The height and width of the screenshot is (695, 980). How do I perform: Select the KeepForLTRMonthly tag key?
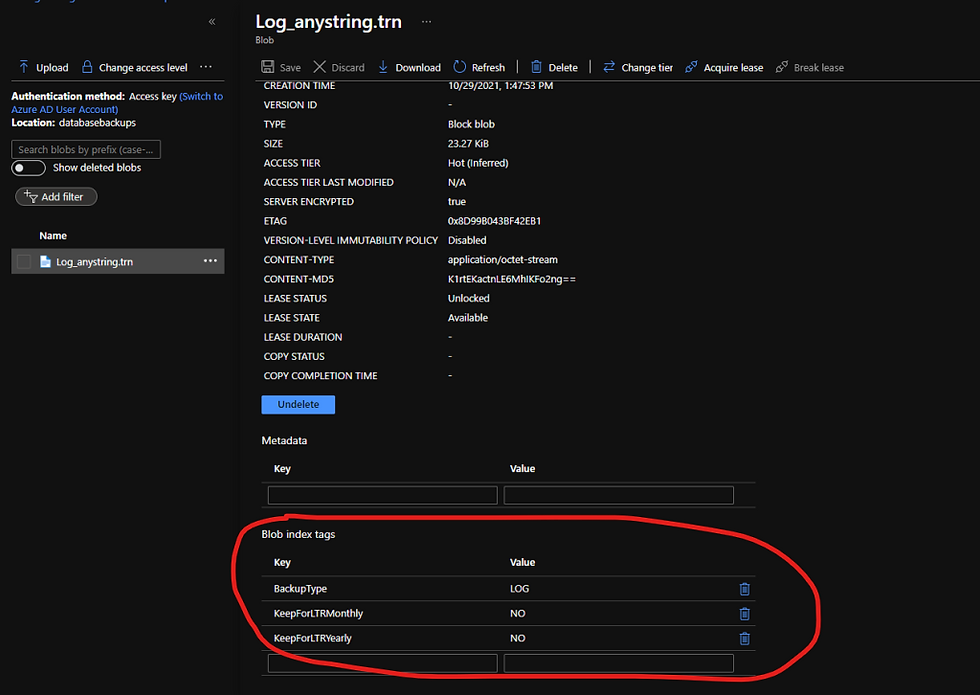(318, 614)
